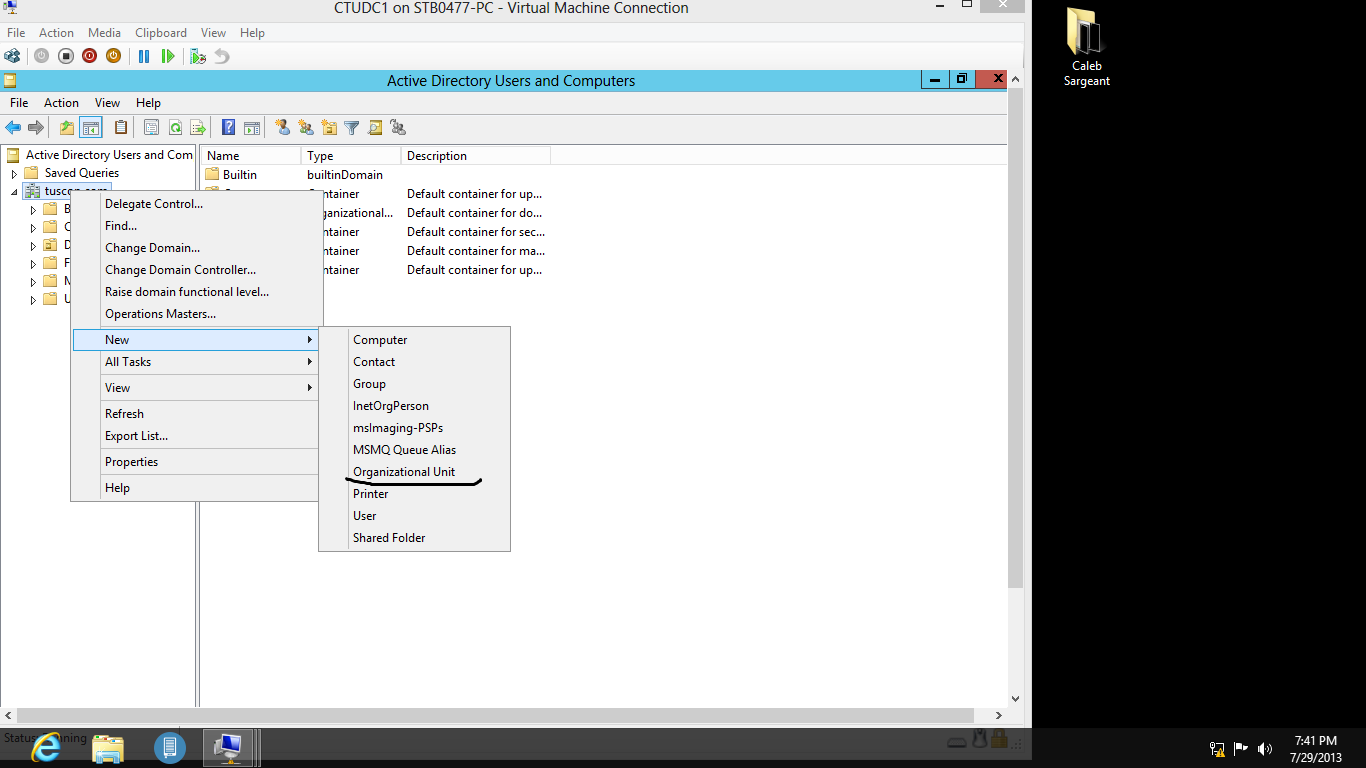Click the Find objects magnifier icon
1366x768 pixels.
tap(375, 127)
